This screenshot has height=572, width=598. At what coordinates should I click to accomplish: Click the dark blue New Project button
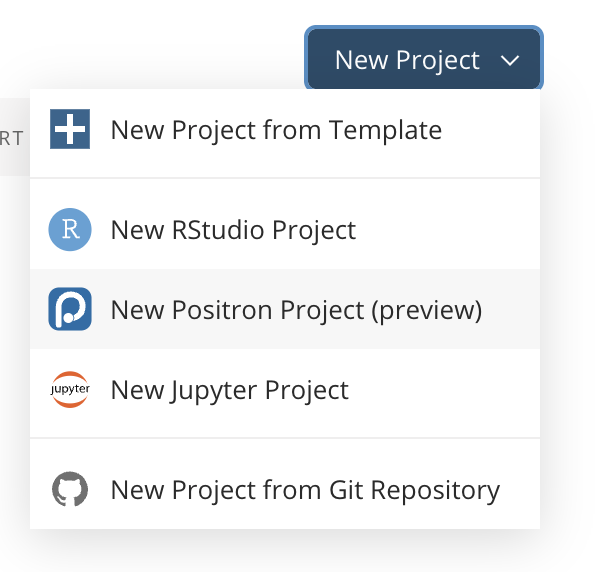[424, 59]
